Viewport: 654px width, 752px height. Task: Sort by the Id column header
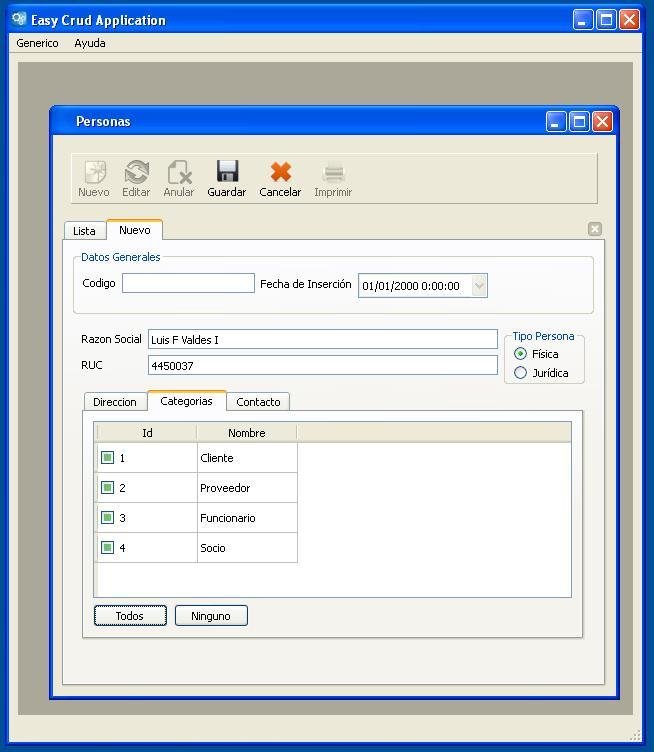147,433
